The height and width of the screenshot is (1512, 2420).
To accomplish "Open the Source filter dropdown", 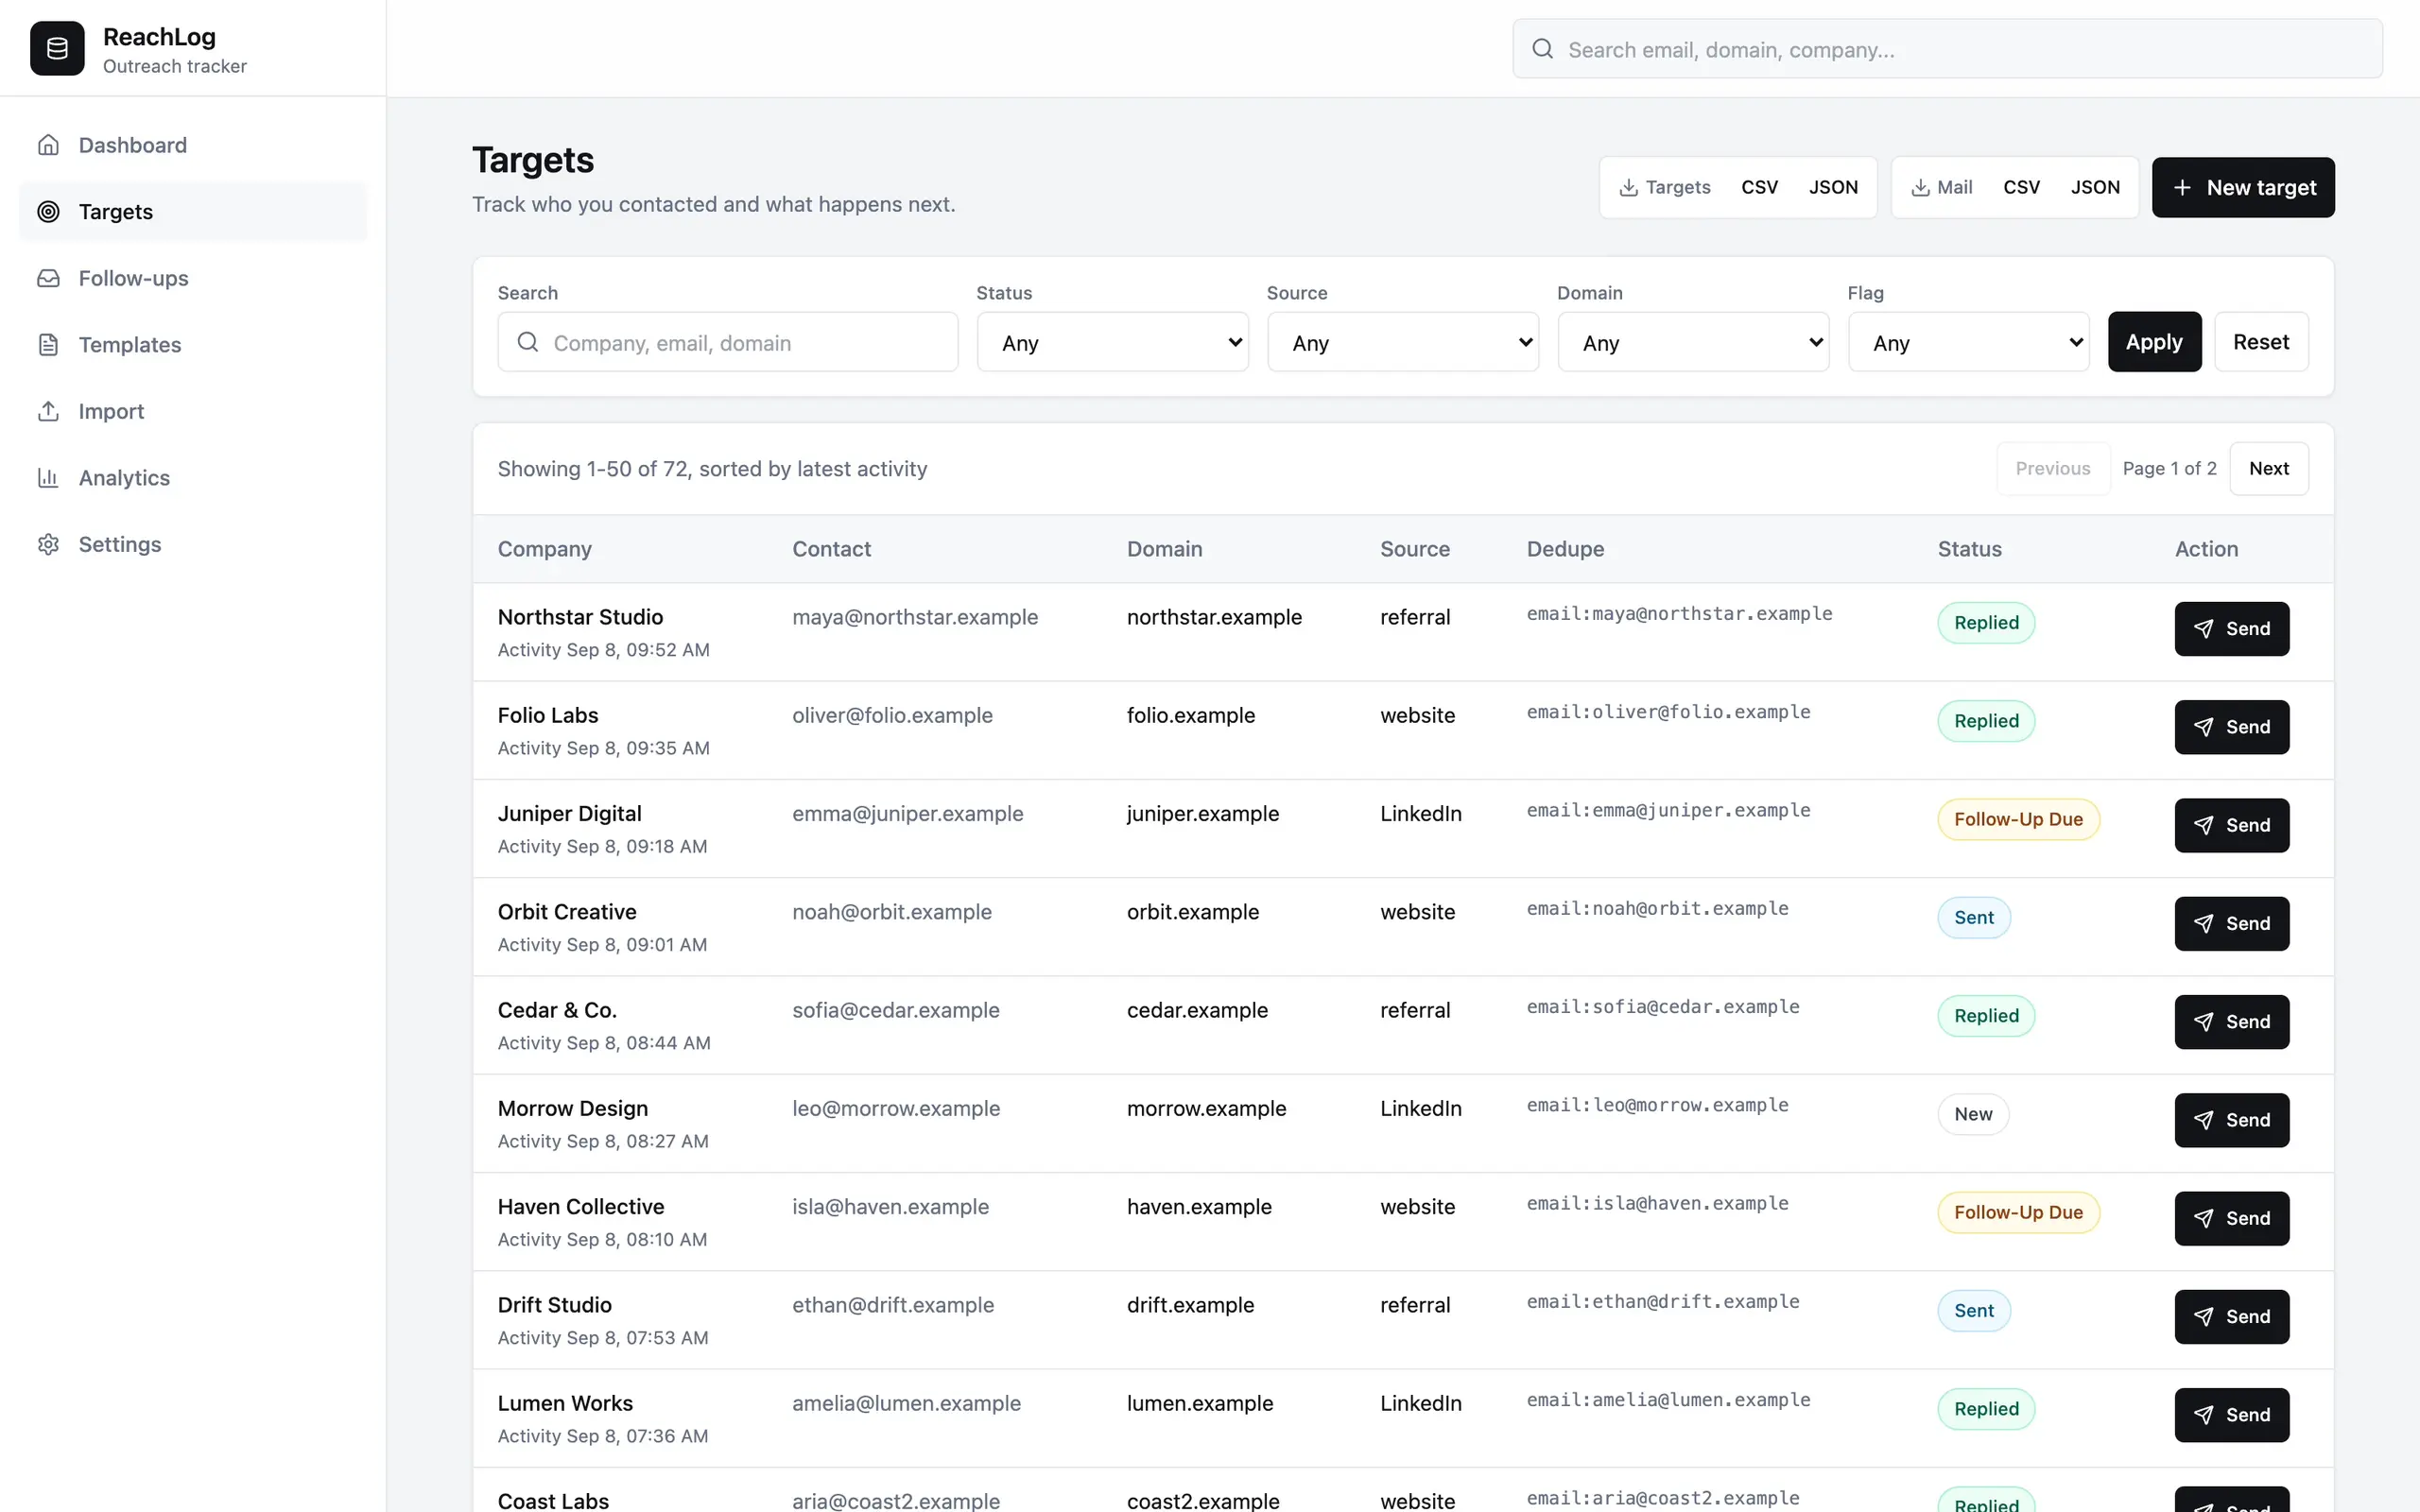I will [x=1403, y=342].
